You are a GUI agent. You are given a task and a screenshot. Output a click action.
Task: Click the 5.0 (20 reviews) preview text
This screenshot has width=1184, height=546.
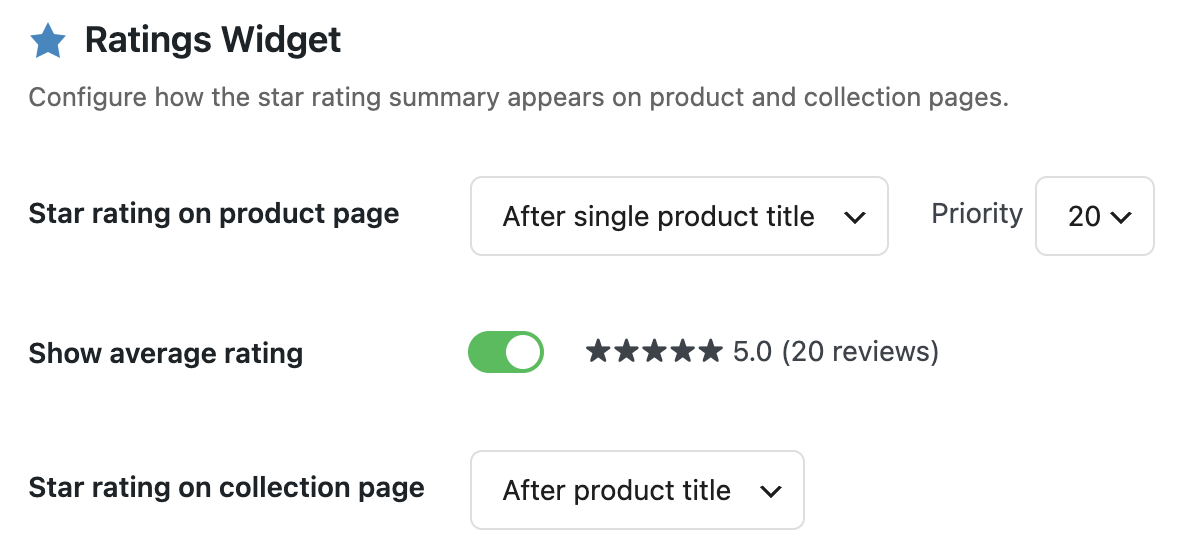tap(836, 351)
